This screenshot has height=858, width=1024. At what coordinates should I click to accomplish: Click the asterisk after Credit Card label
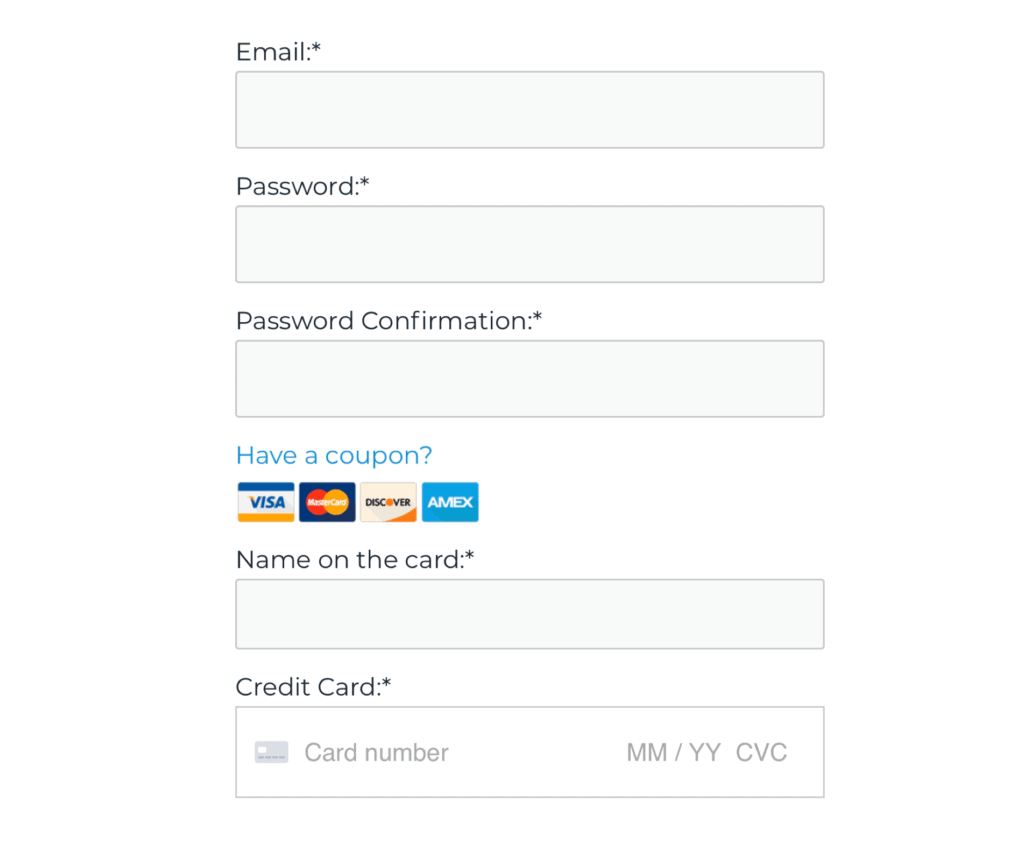[x=386, y=683]
